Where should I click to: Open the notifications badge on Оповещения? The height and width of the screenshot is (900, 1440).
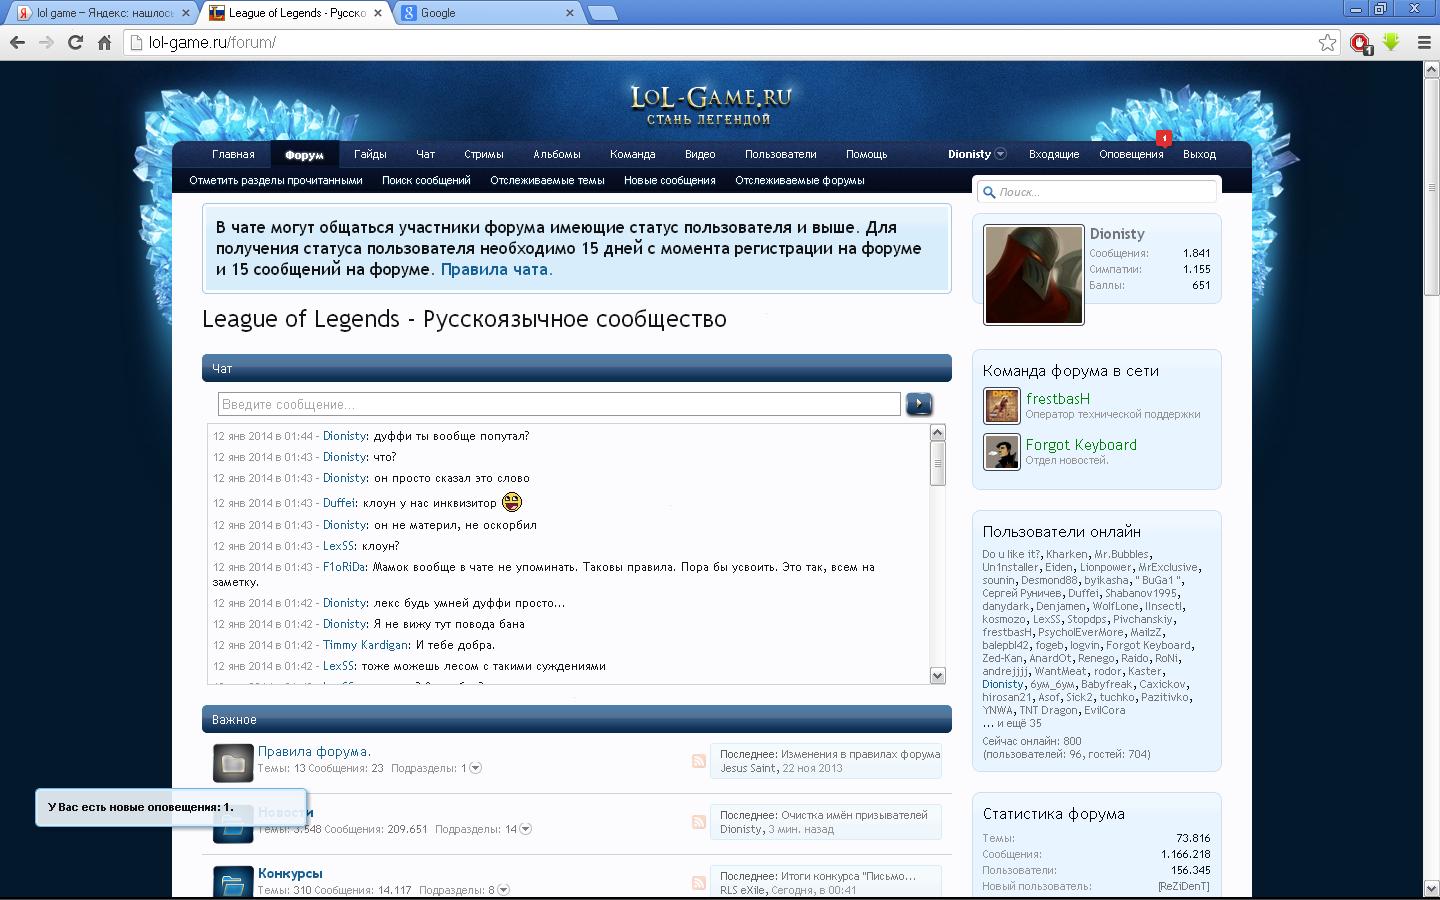(1164, 138)
